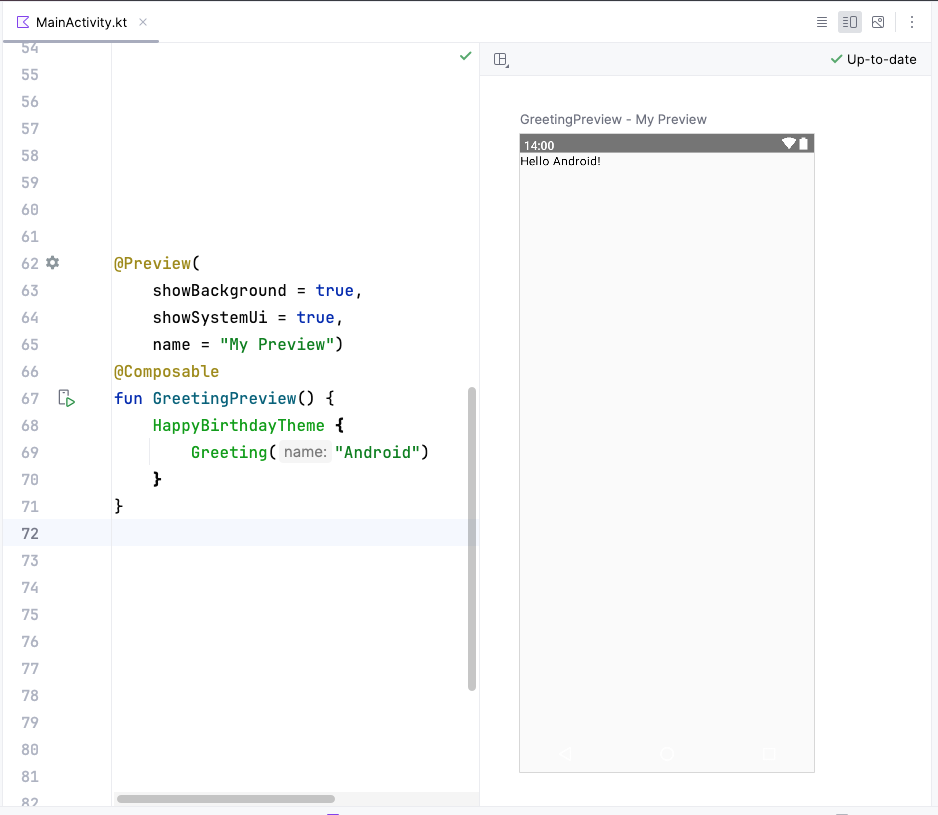938x815 pixels.
Task: Click the Kotlin file icon on tab
Action: [23, 22]
